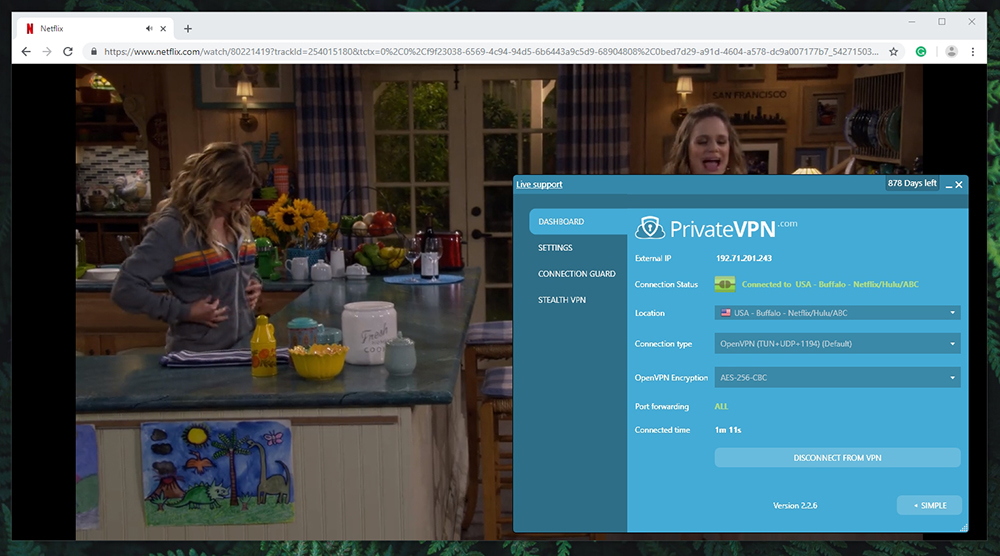
Task: Open a new Chrome tab
Action: 188,29
